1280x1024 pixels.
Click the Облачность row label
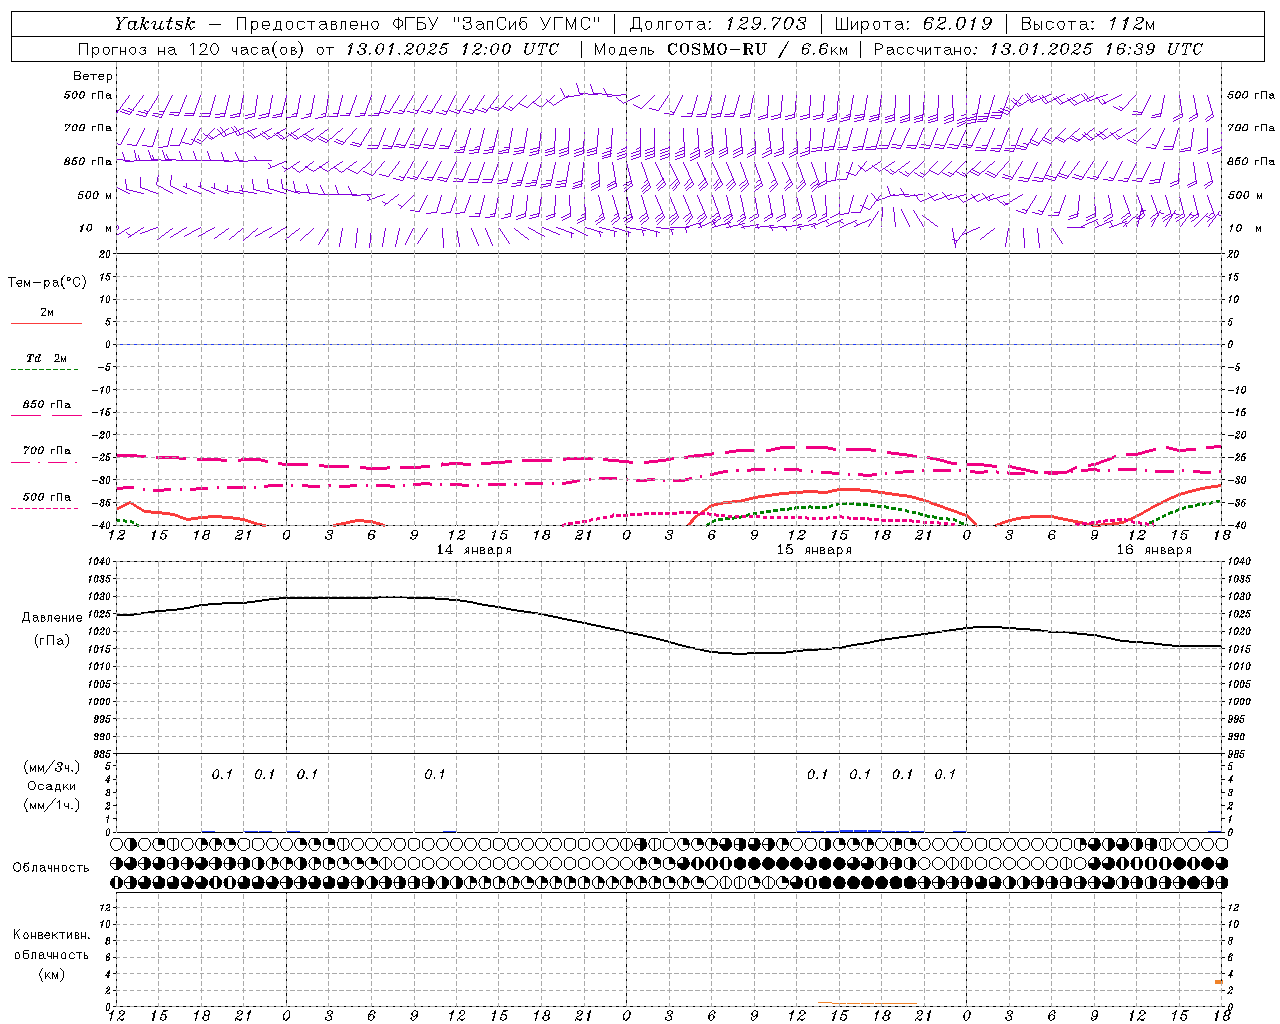coord(51,868)
